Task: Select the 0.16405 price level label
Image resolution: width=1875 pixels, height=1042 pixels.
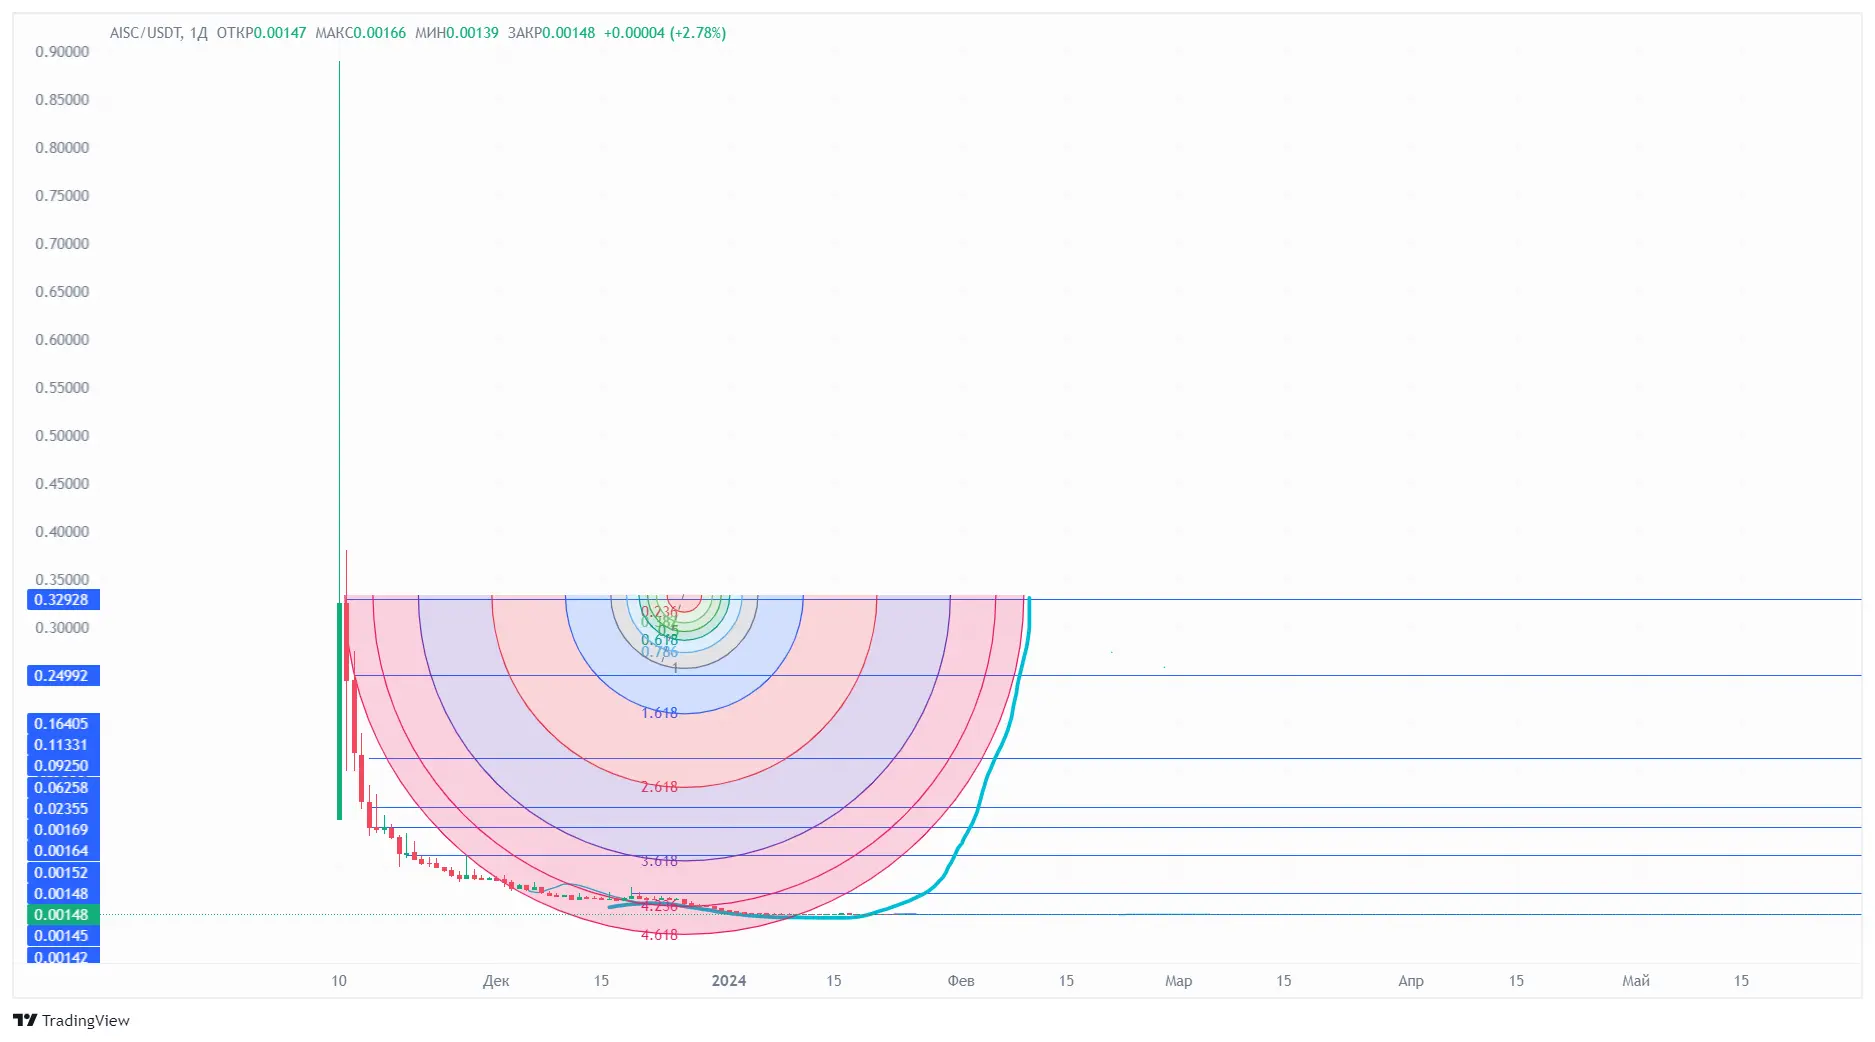Action: click(63, 724)
